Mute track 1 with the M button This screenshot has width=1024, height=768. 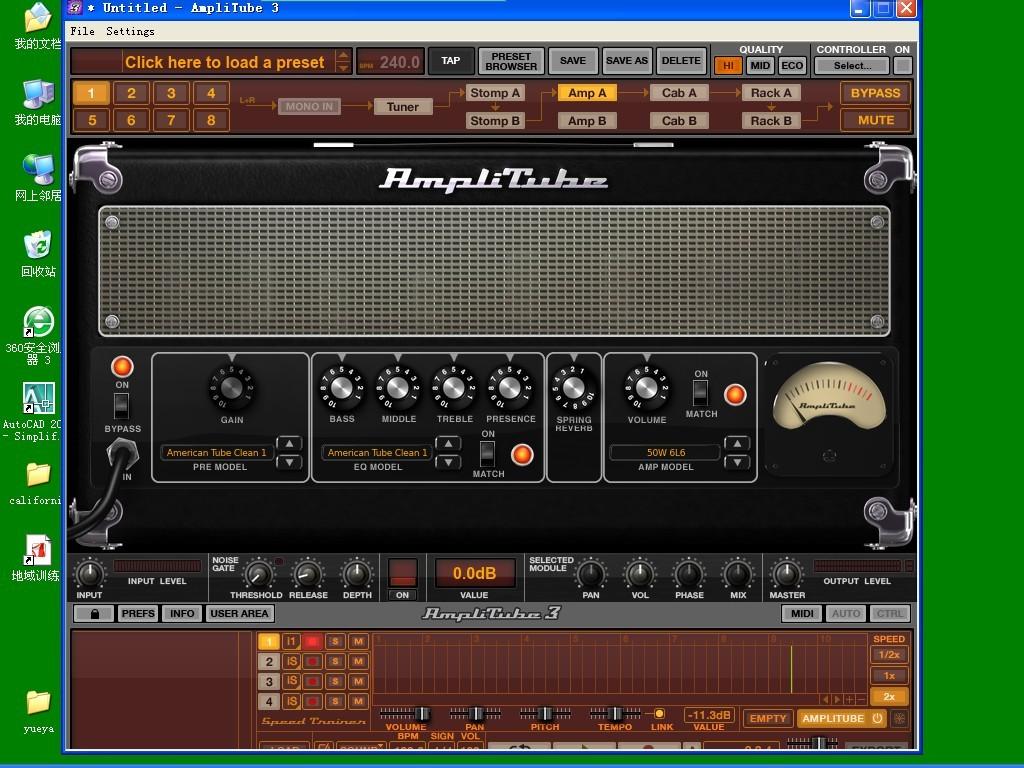tap(358, 642)
